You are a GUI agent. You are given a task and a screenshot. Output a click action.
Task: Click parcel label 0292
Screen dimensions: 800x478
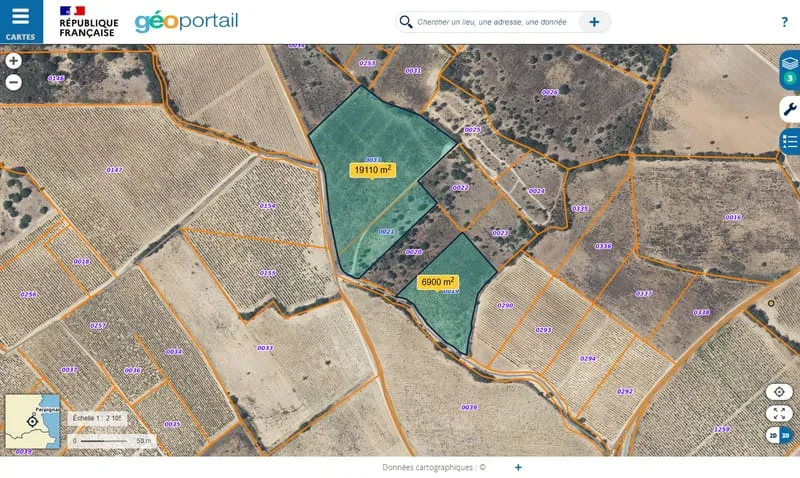624,391
